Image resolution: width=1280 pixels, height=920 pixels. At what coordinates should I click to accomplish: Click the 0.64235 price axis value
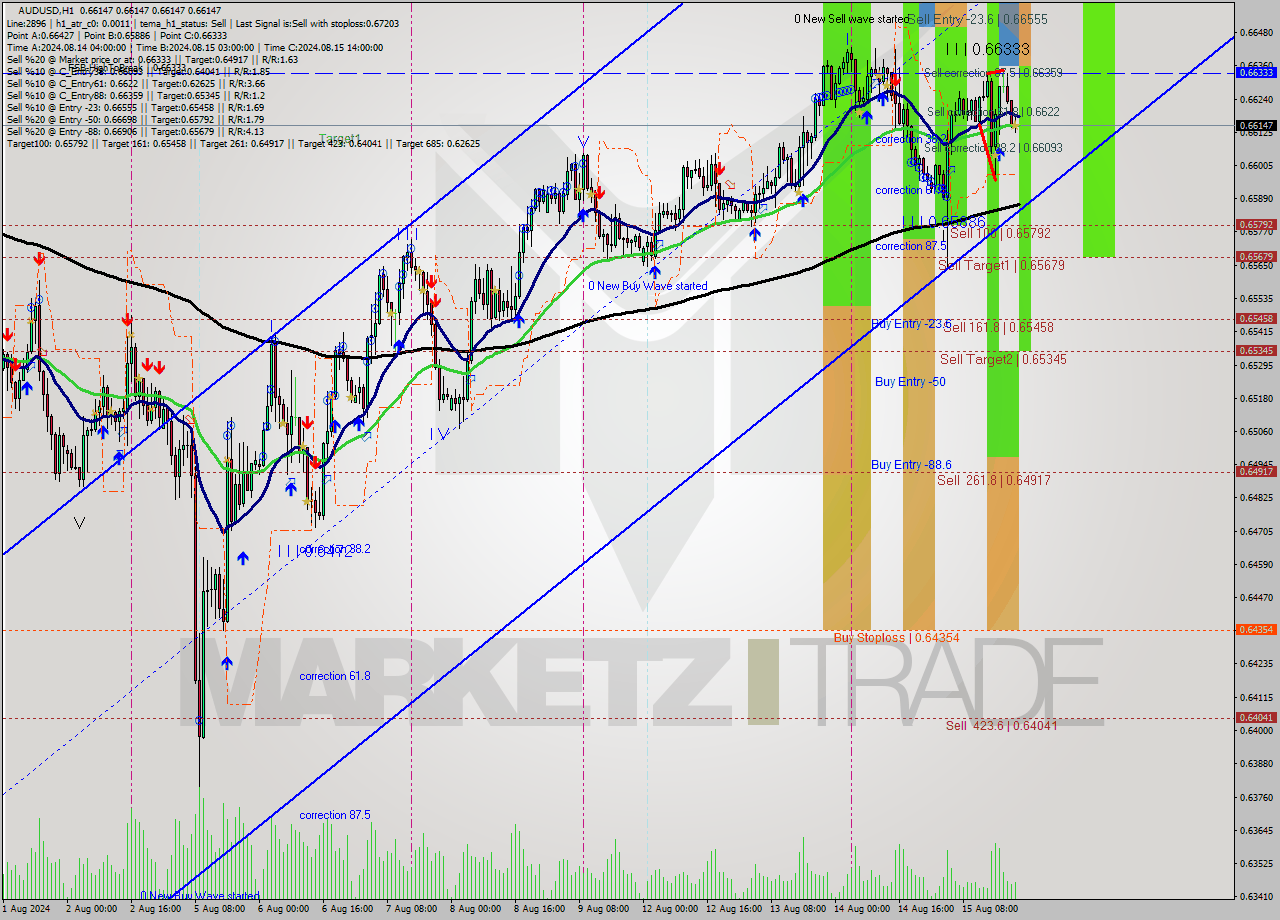(x=1256, y=664)
